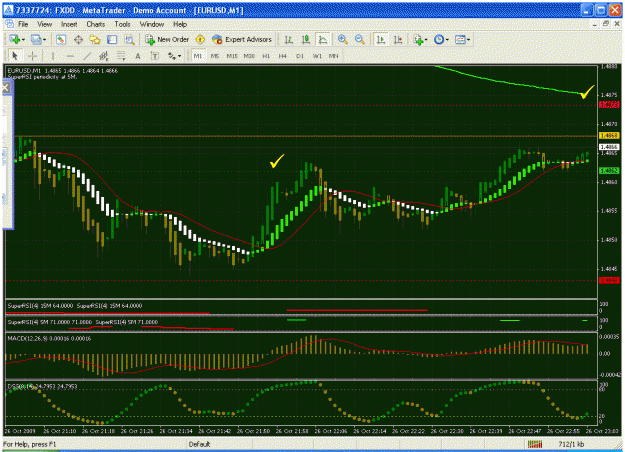The height and width of the screenshot is (452, 625).
Task: Close the side panel with X button
Action: click(6, 87)
